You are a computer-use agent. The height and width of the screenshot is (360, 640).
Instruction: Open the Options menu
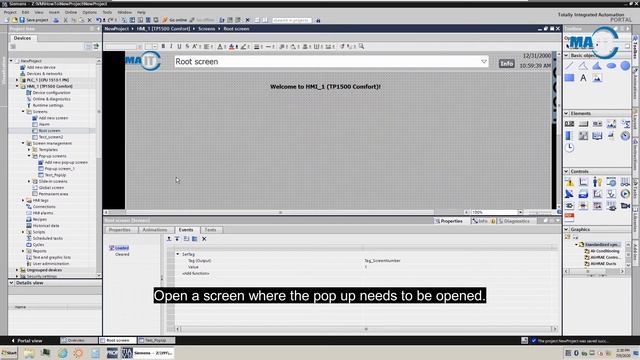pyautogui.click(x=89, y=12)
